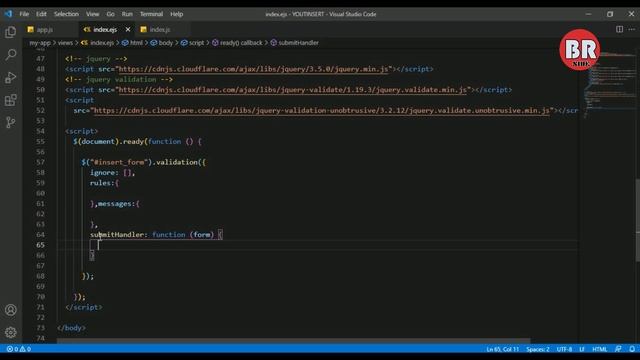640x360 pixels.
Task: Switch to the app.js tab
Action: 45,29
